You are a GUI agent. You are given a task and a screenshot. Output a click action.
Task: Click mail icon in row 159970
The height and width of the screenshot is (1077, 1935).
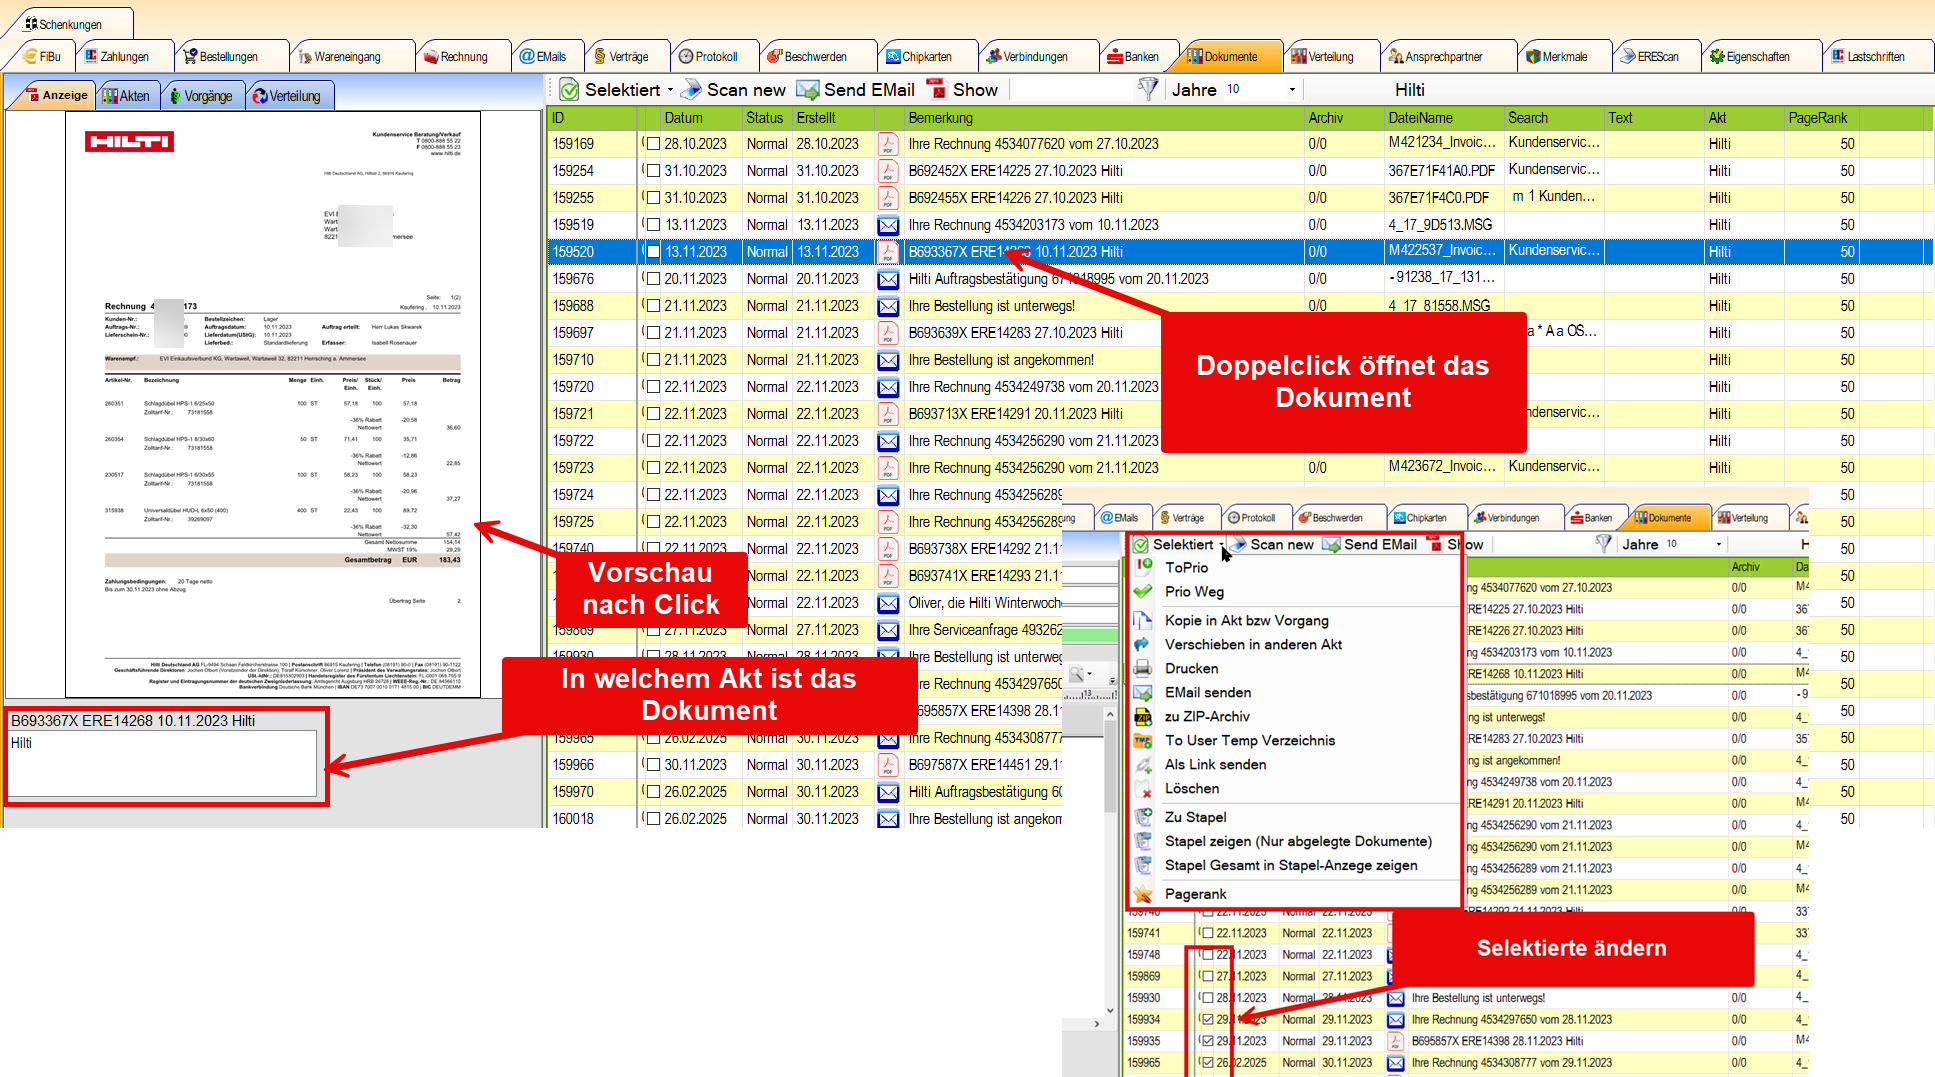pos(888,792)
